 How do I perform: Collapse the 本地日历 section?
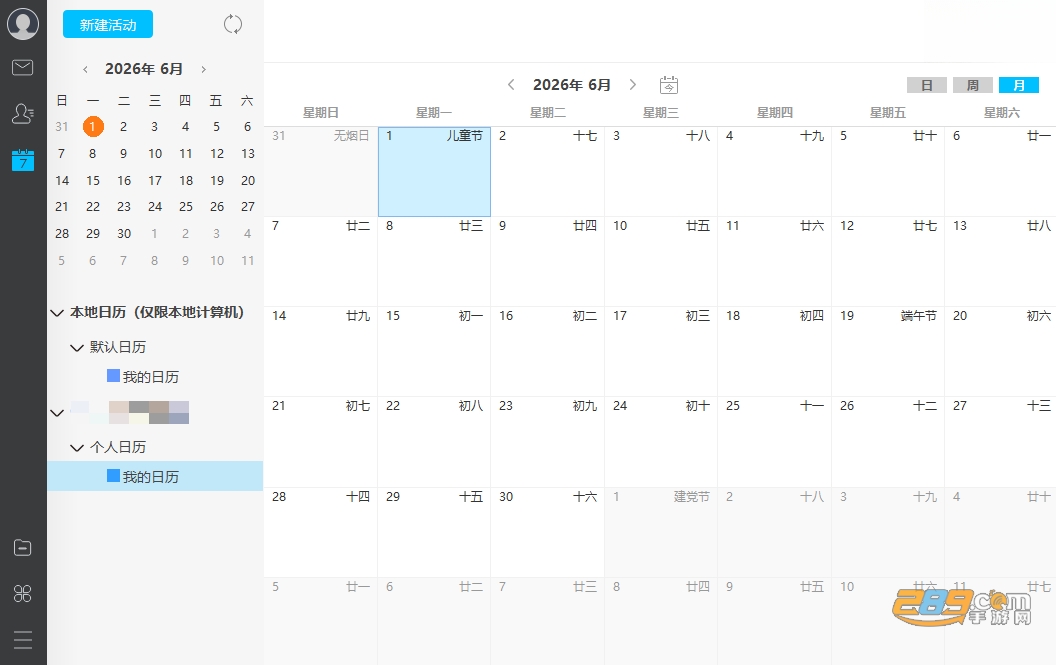pyautogui.click(x=57, y=313)
